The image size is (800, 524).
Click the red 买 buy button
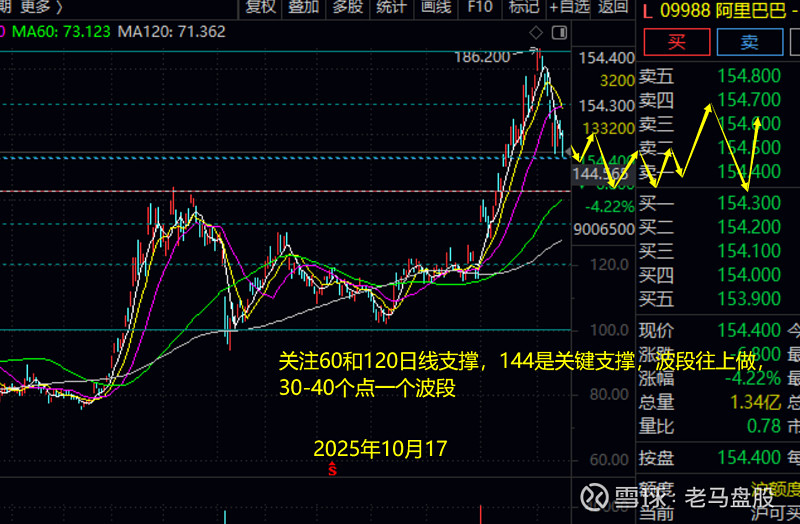click(x=677, y=42)
